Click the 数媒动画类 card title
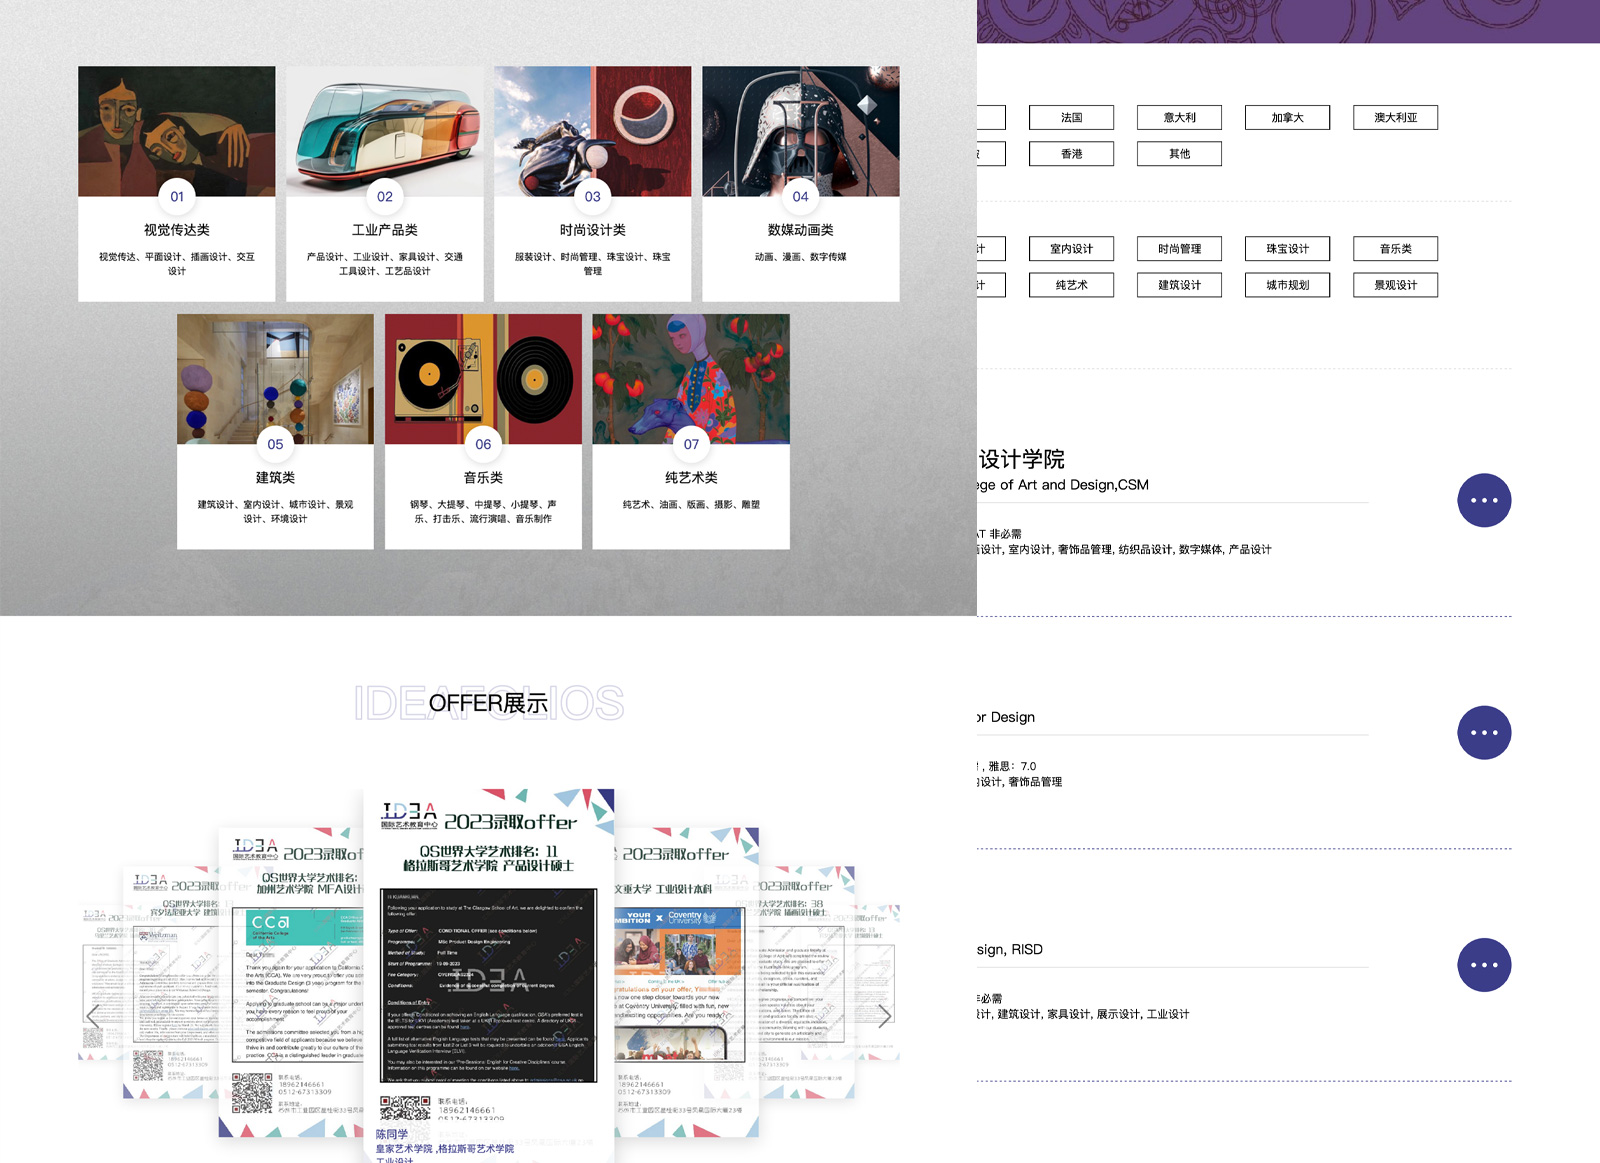The width and height of the screenshot is (1600, 1163). coord(801,230)
